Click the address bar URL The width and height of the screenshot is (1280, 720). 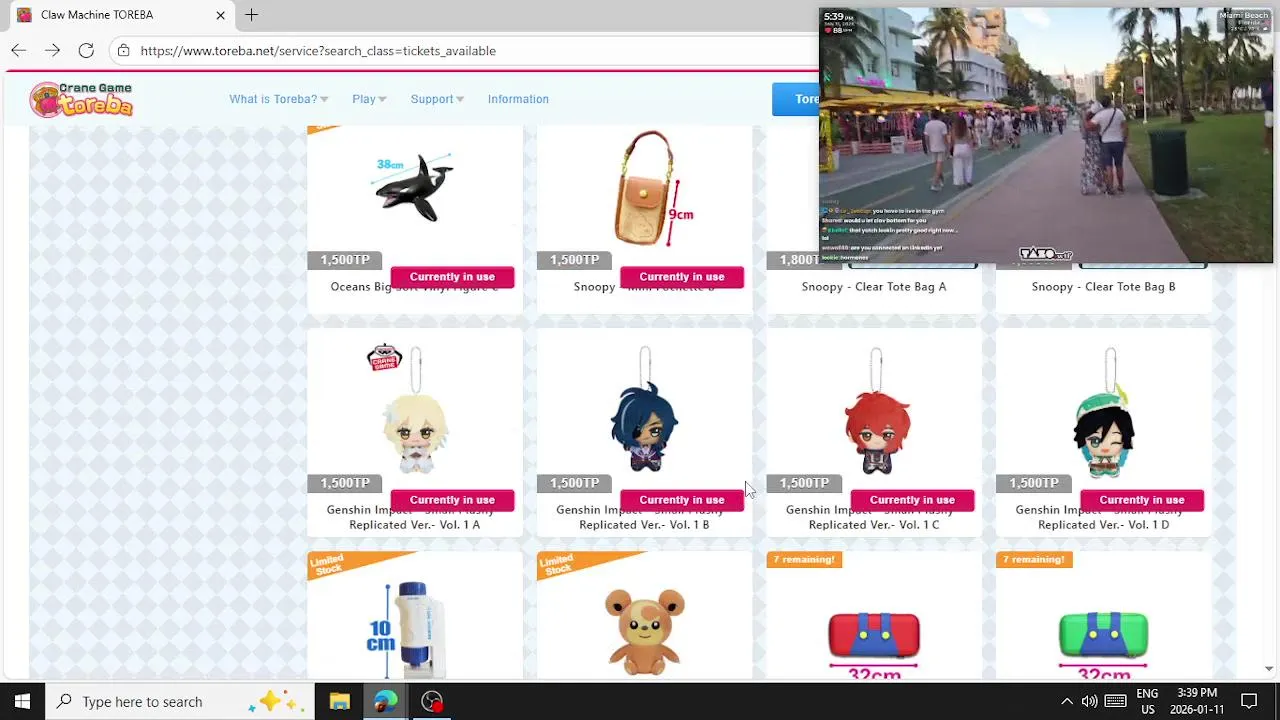pyautogui.click(x=318, y=51)
